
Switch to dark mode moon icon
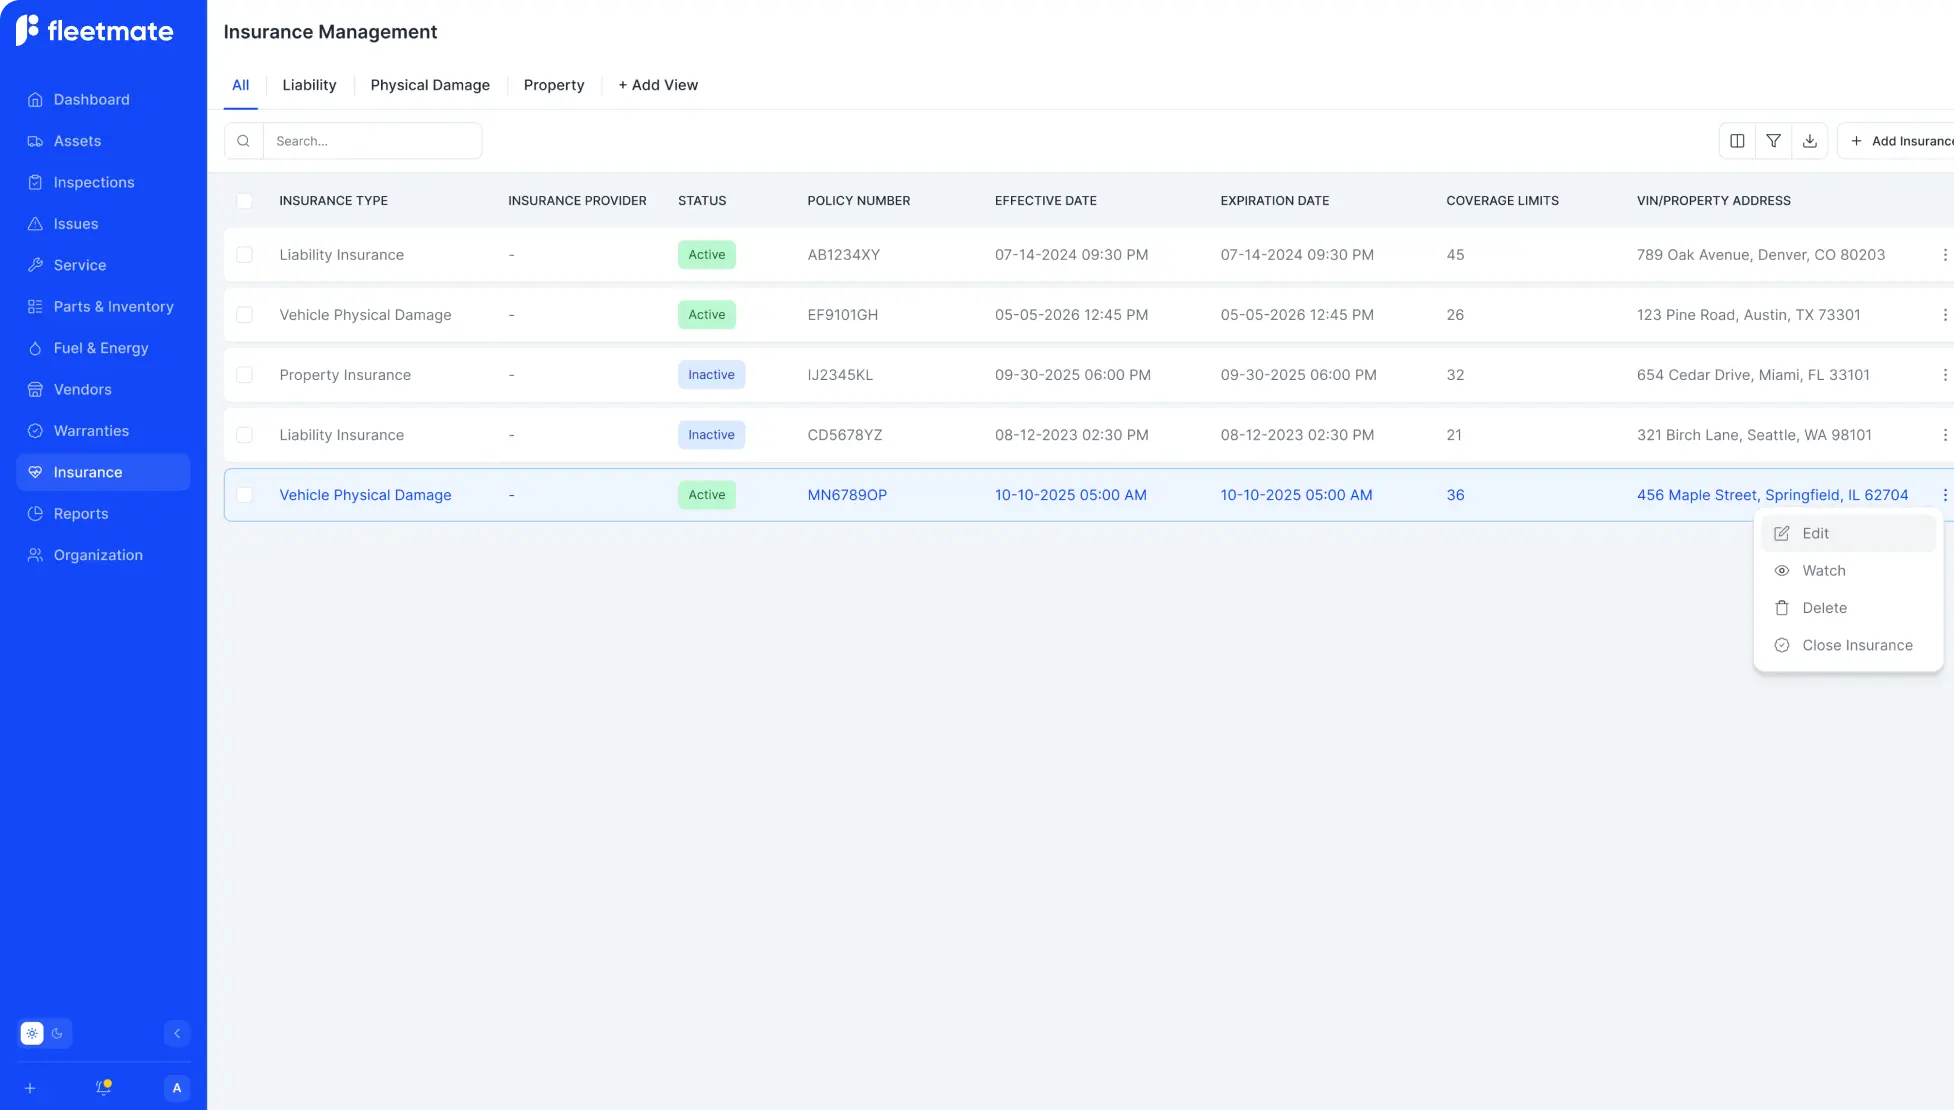57,1033
